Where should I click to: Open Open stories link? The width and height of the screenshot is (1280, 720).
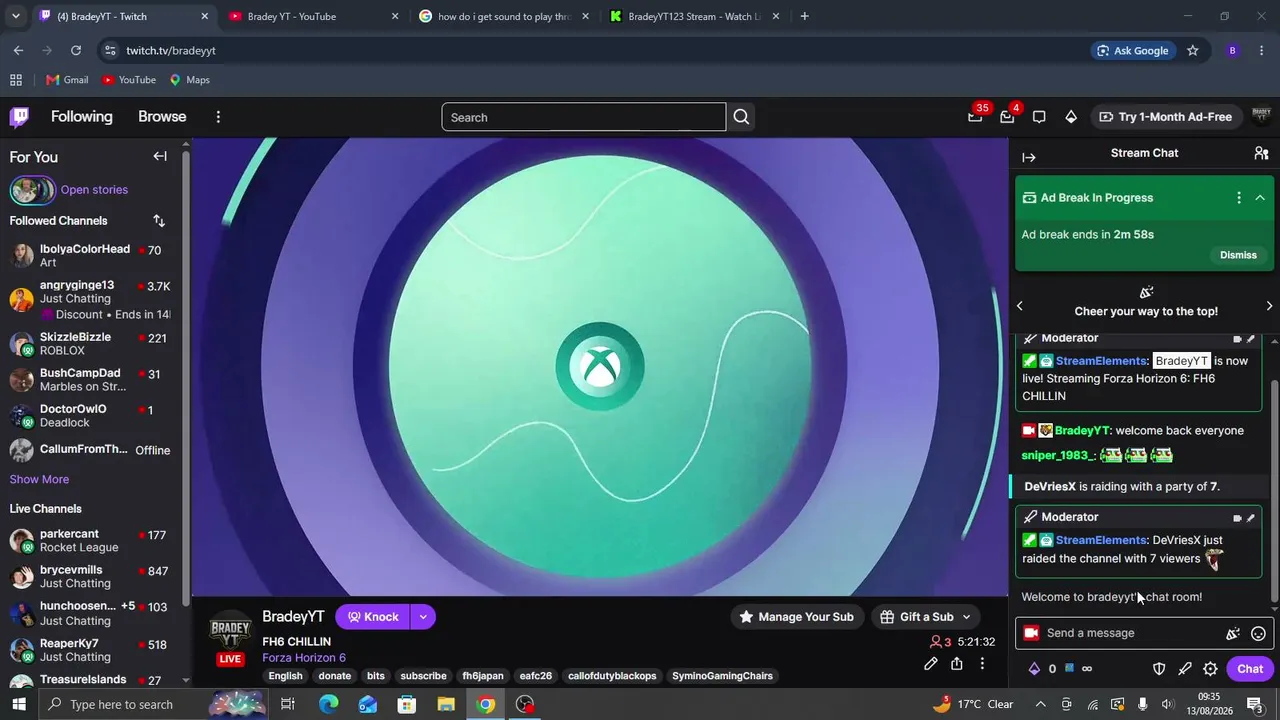coord(94,190)
